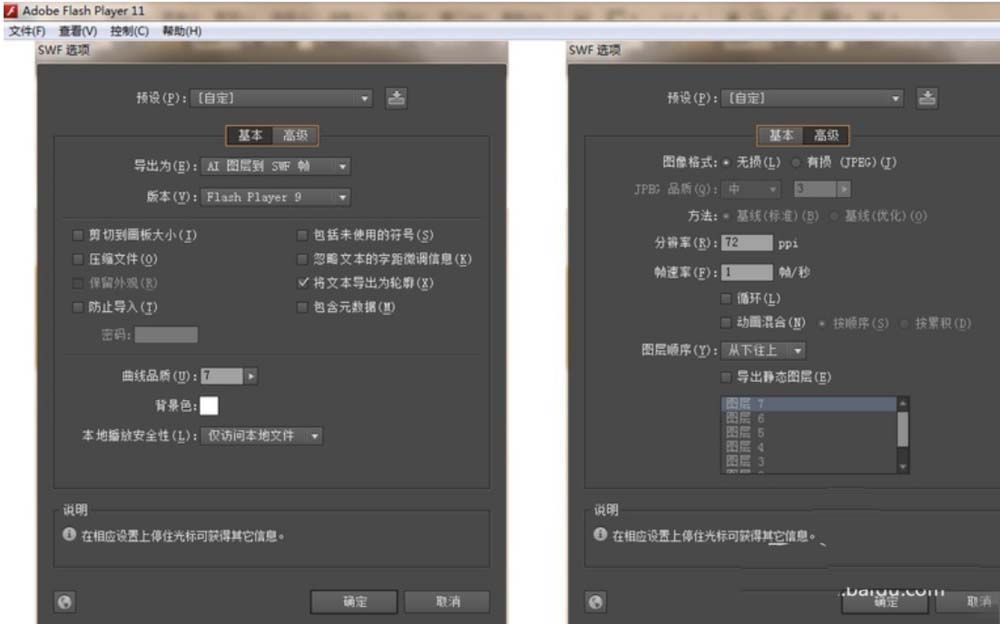The image size is (1000, 624).
Task: Select 按累积 blend radio
Action: point(904,323)
